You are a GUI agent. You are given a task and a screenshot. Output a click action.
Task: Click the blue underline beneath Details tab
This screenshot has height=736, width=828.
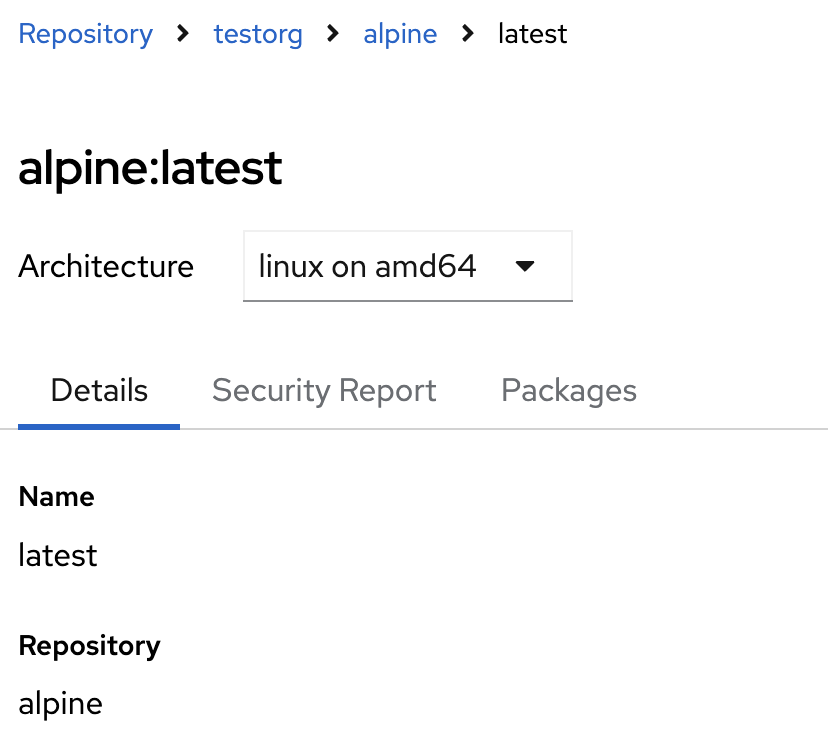point(99,426)
